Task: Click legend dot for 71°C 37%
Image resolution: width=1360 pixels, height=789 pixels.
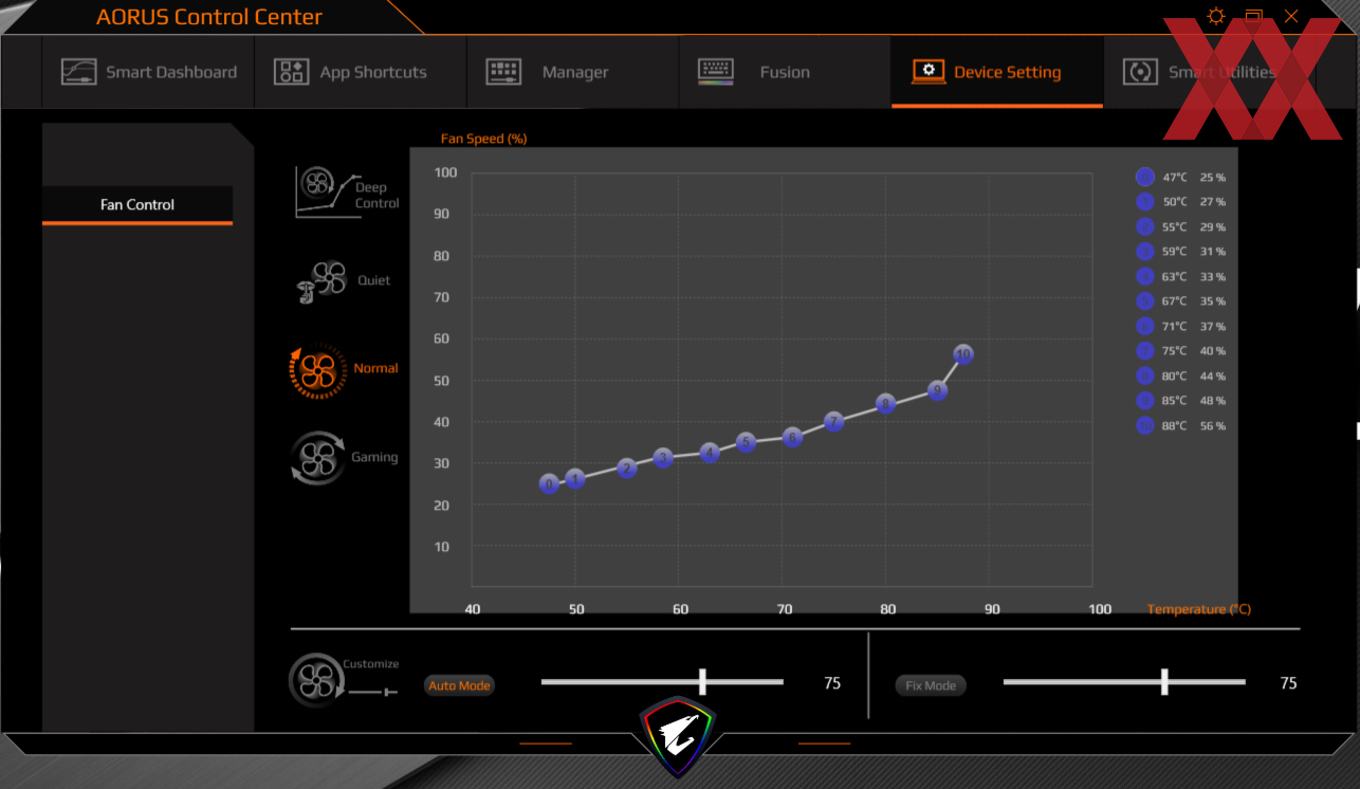Action: (x=1145, y=326)
